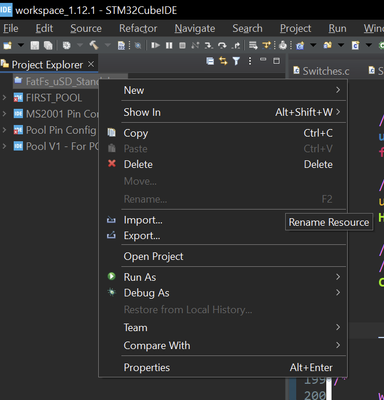The height and width of the screenshot is (400, 384).
Task: Open the Project menu
Action: [295, 28]
